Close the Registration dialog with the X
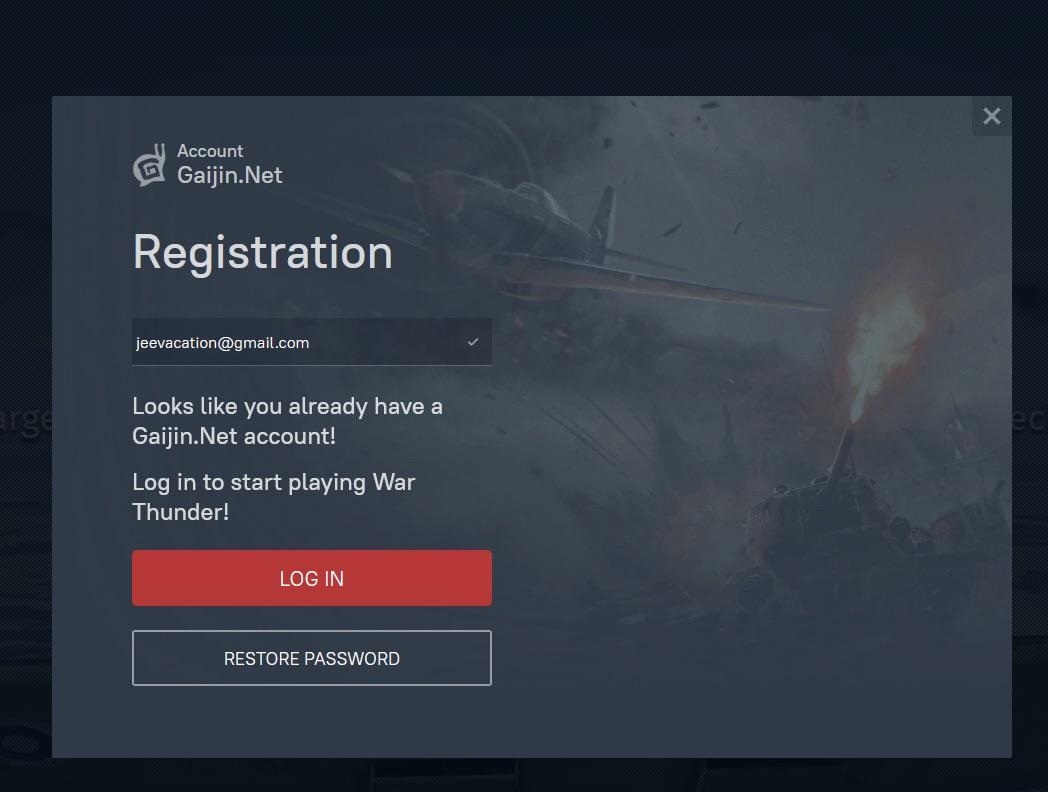The height and width of the screenshot is (792, 1048). 991,116
